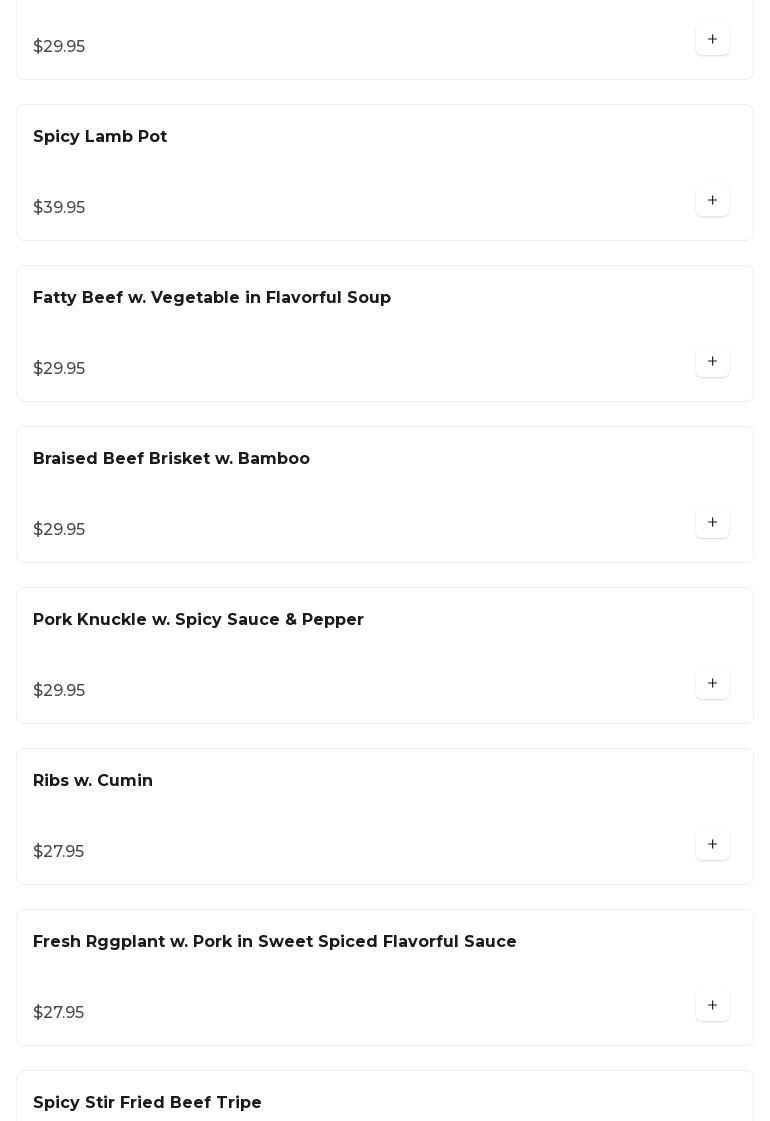Viewport: 770px width, 1121px height.
Task: Open Ribs w. Cumin item title
Action: coord(93,780)
